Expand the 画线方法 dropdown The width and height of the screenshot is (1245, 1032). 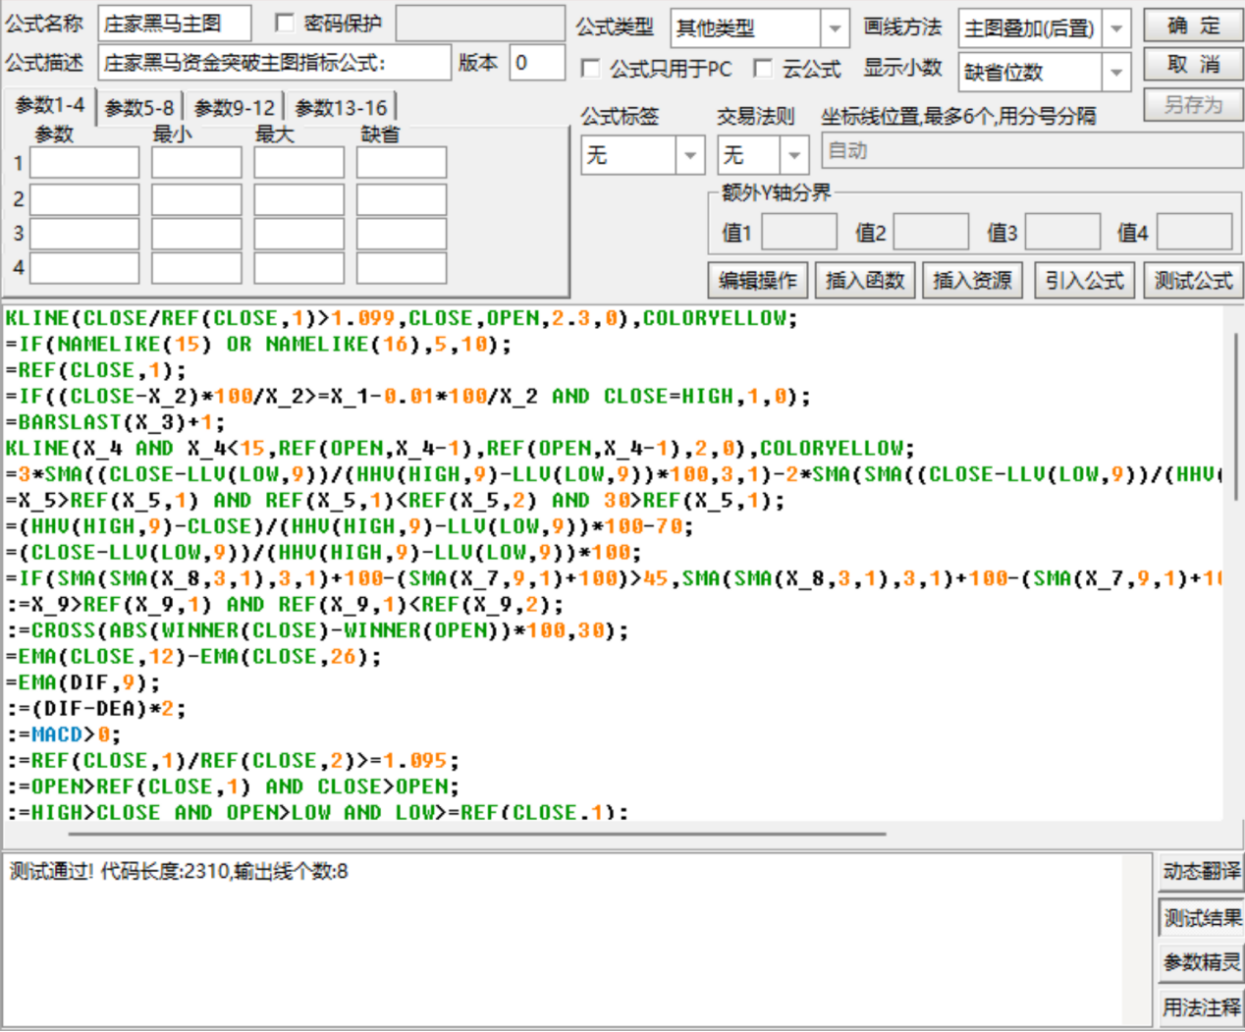coord(1116,29)
